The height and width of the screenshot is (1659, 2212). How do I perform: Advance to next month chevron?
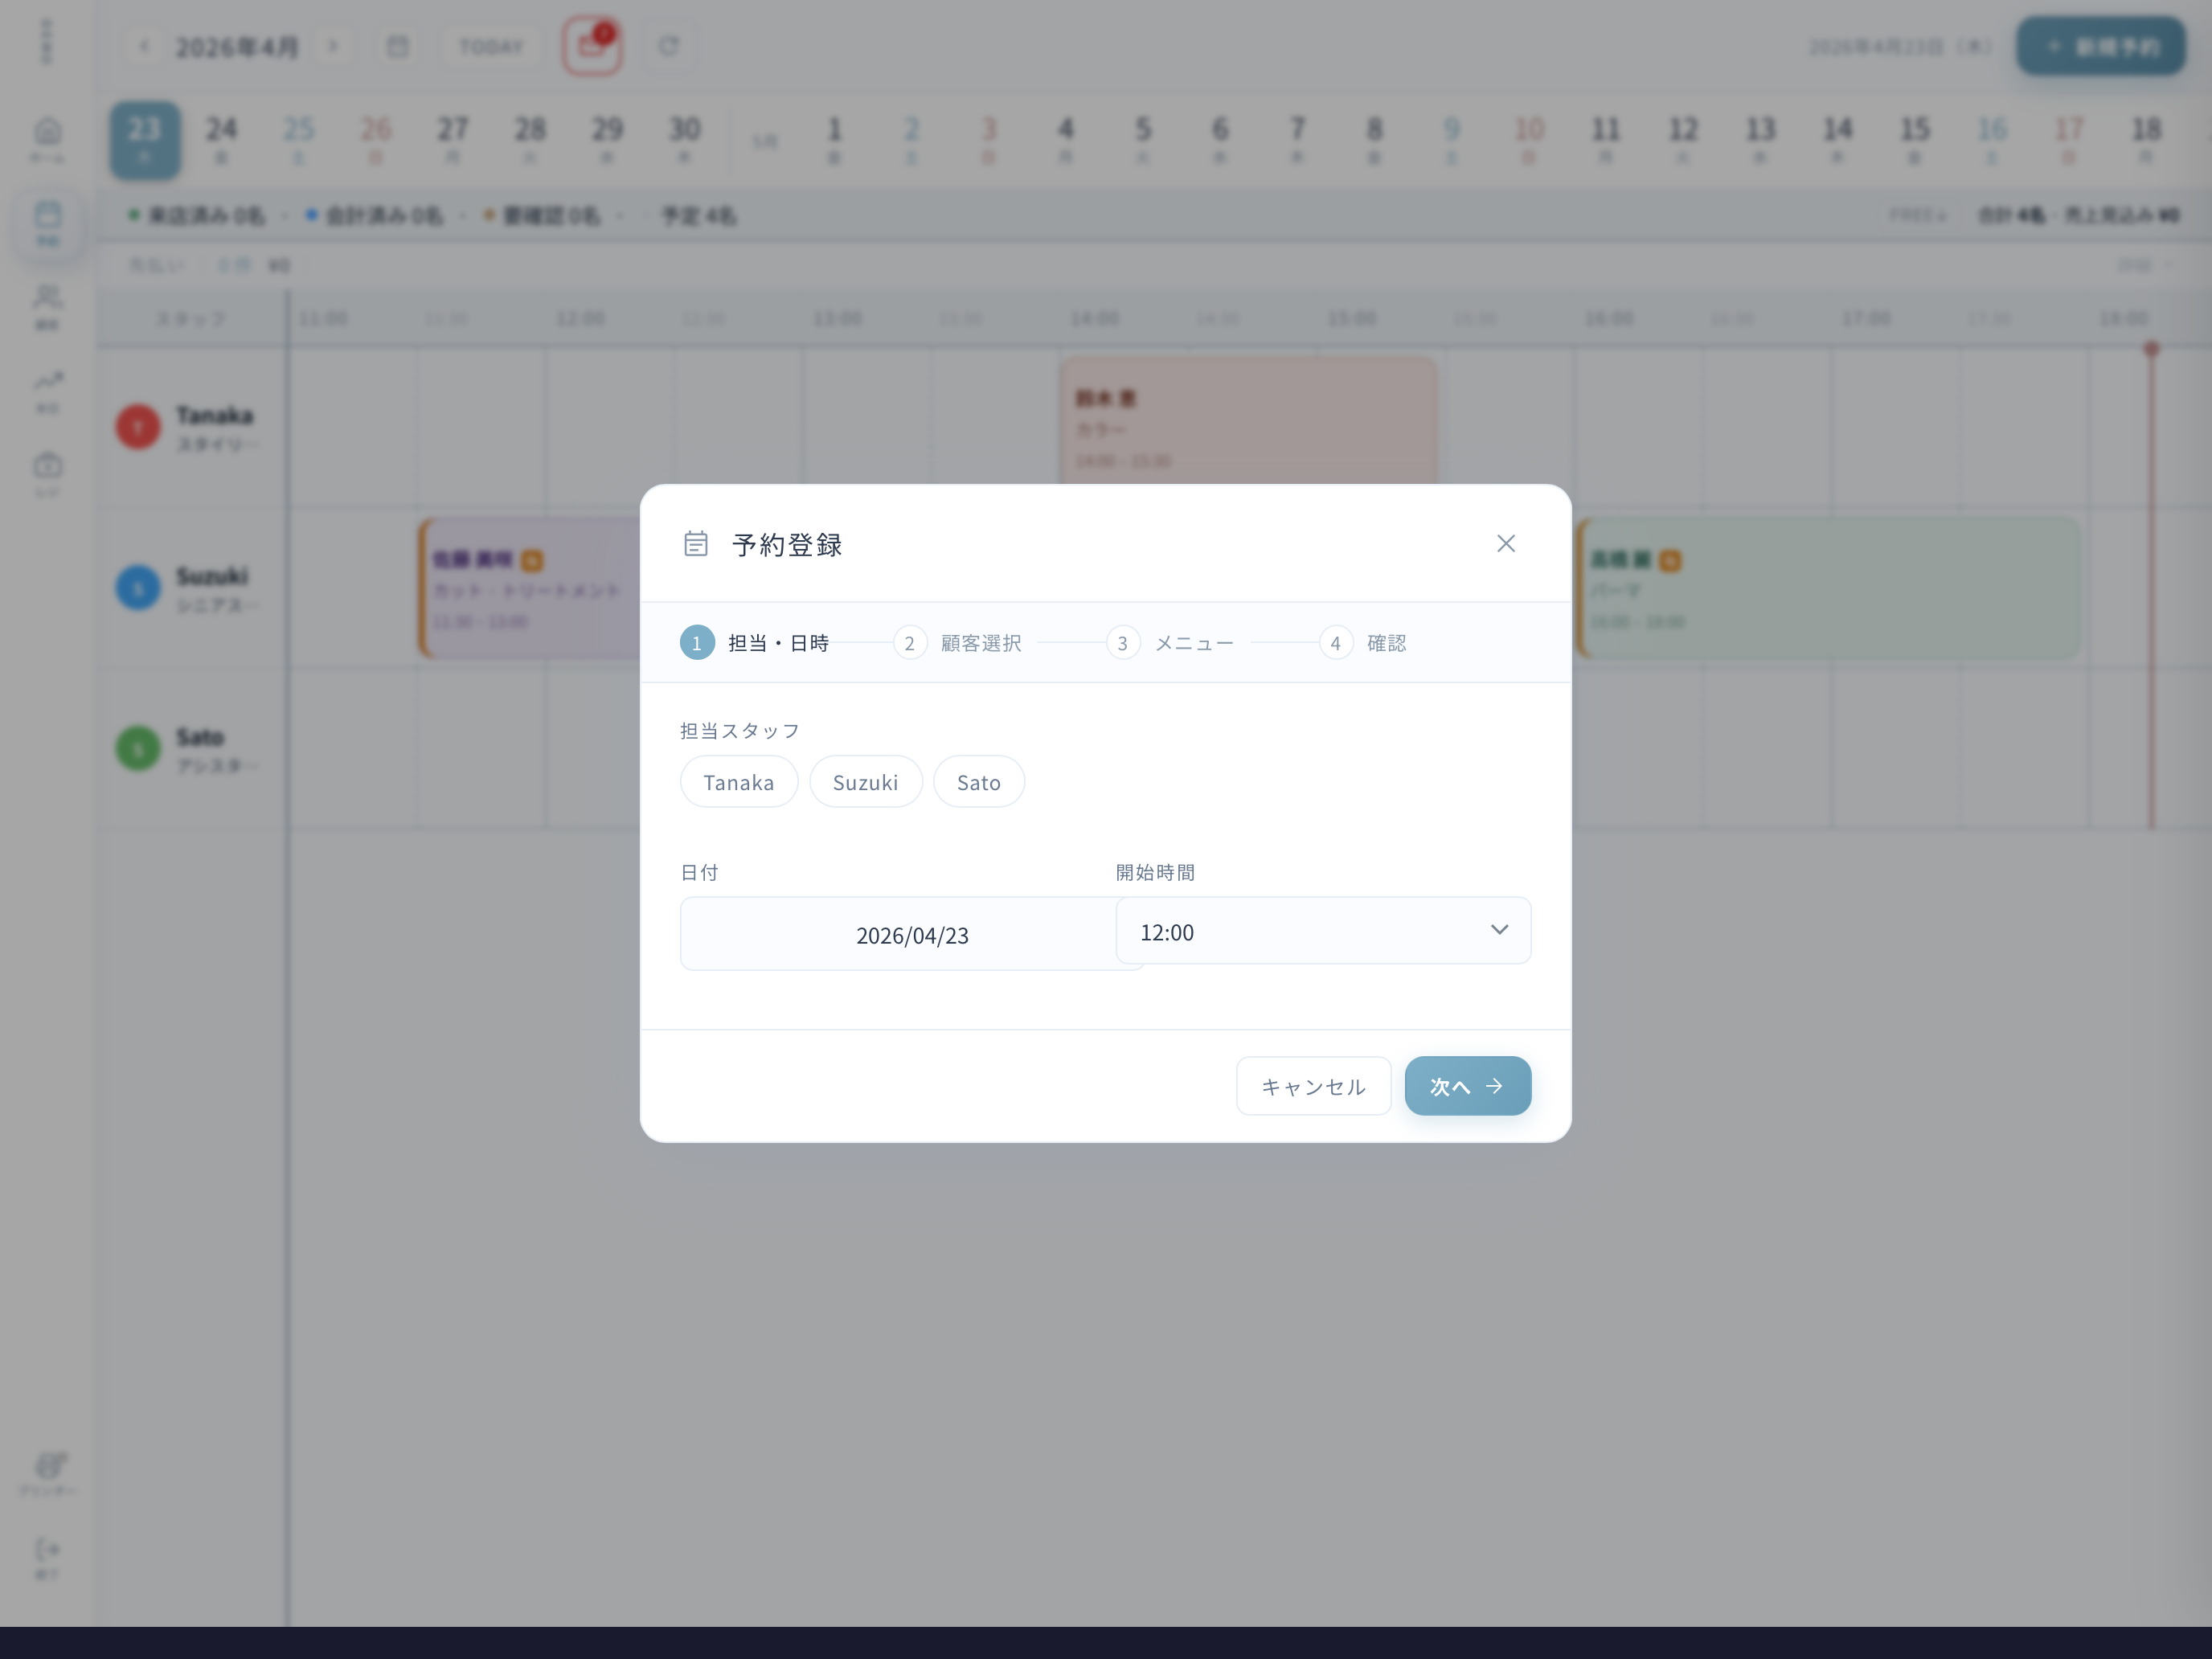click(334, 46)
